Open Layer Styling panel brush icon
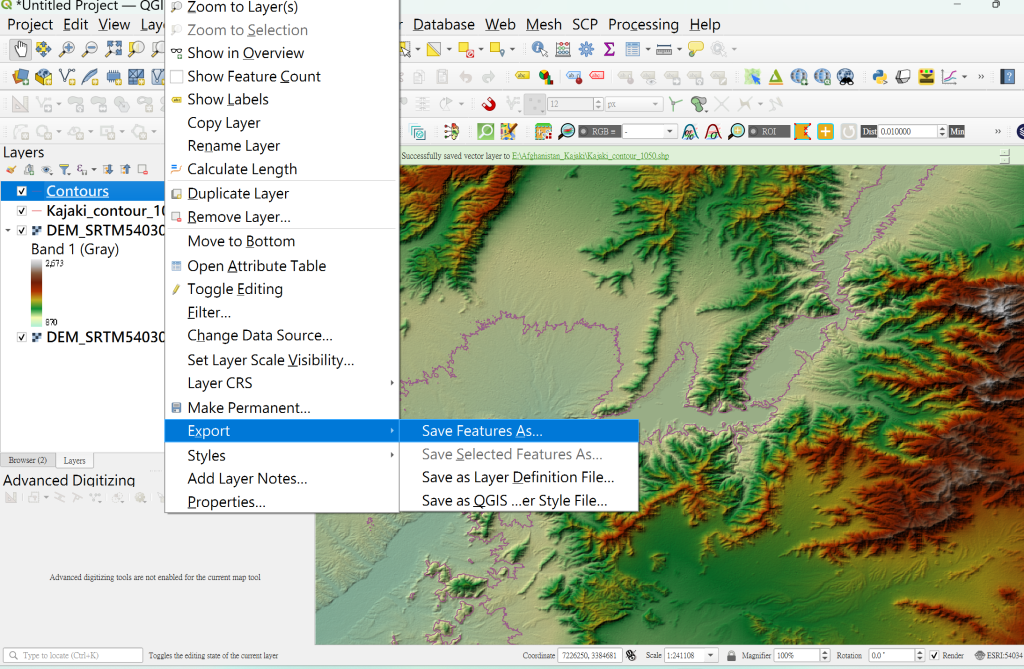This screenshot has width=1024, height=669. pyautogui.click(x=11, y=170)
